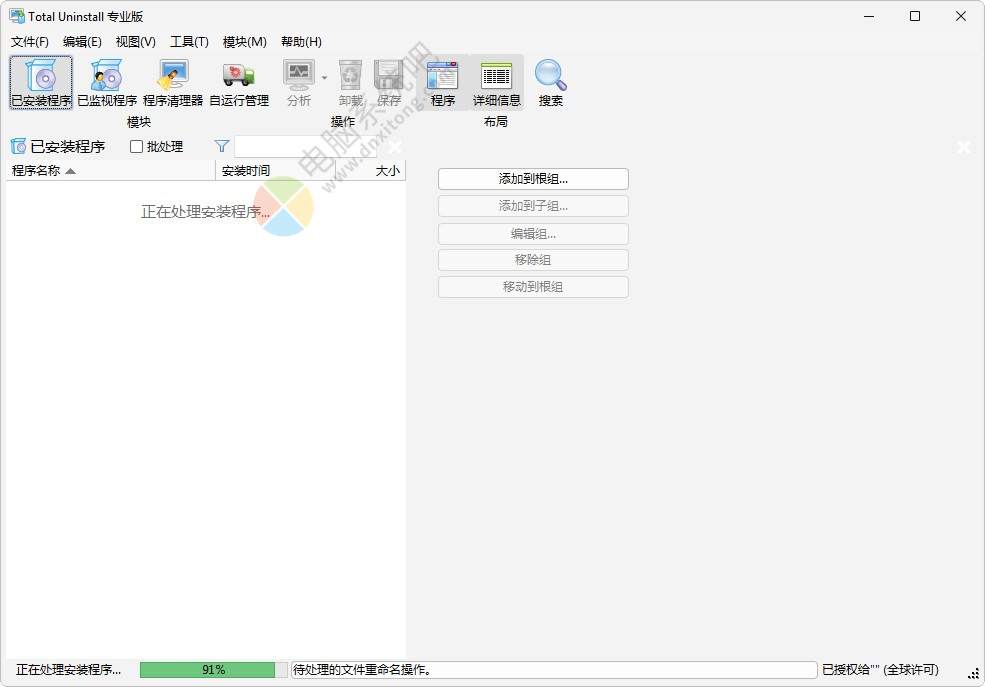The width and height of the screenshot is (985, 687).
Task: Sort list by 安装时间 column header
Action: coord(274,171)
